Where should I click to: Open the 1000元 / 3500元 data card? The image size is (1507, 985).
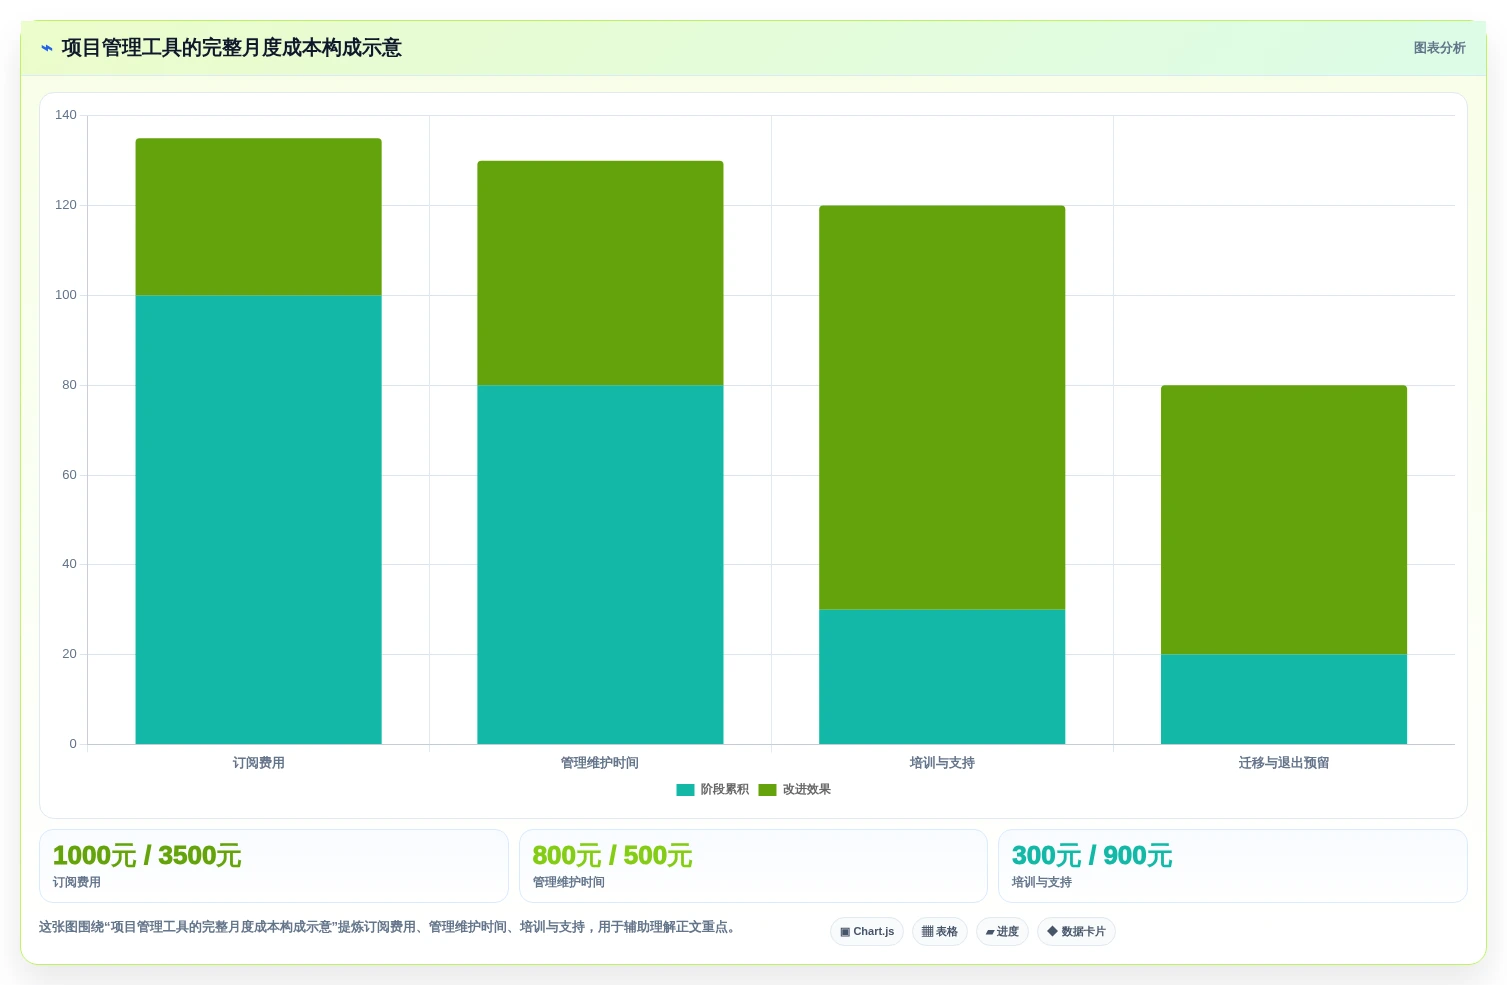tap(274, 866)
